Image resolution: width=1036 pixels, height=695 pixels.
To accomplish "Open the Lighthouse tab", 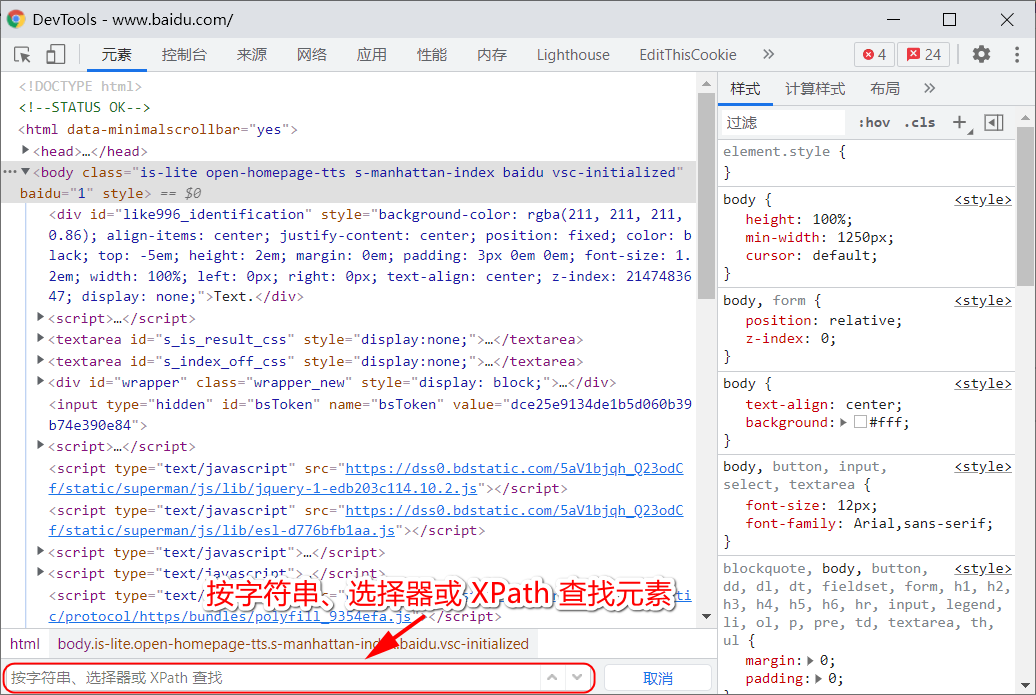I will (x=573, y=55).
